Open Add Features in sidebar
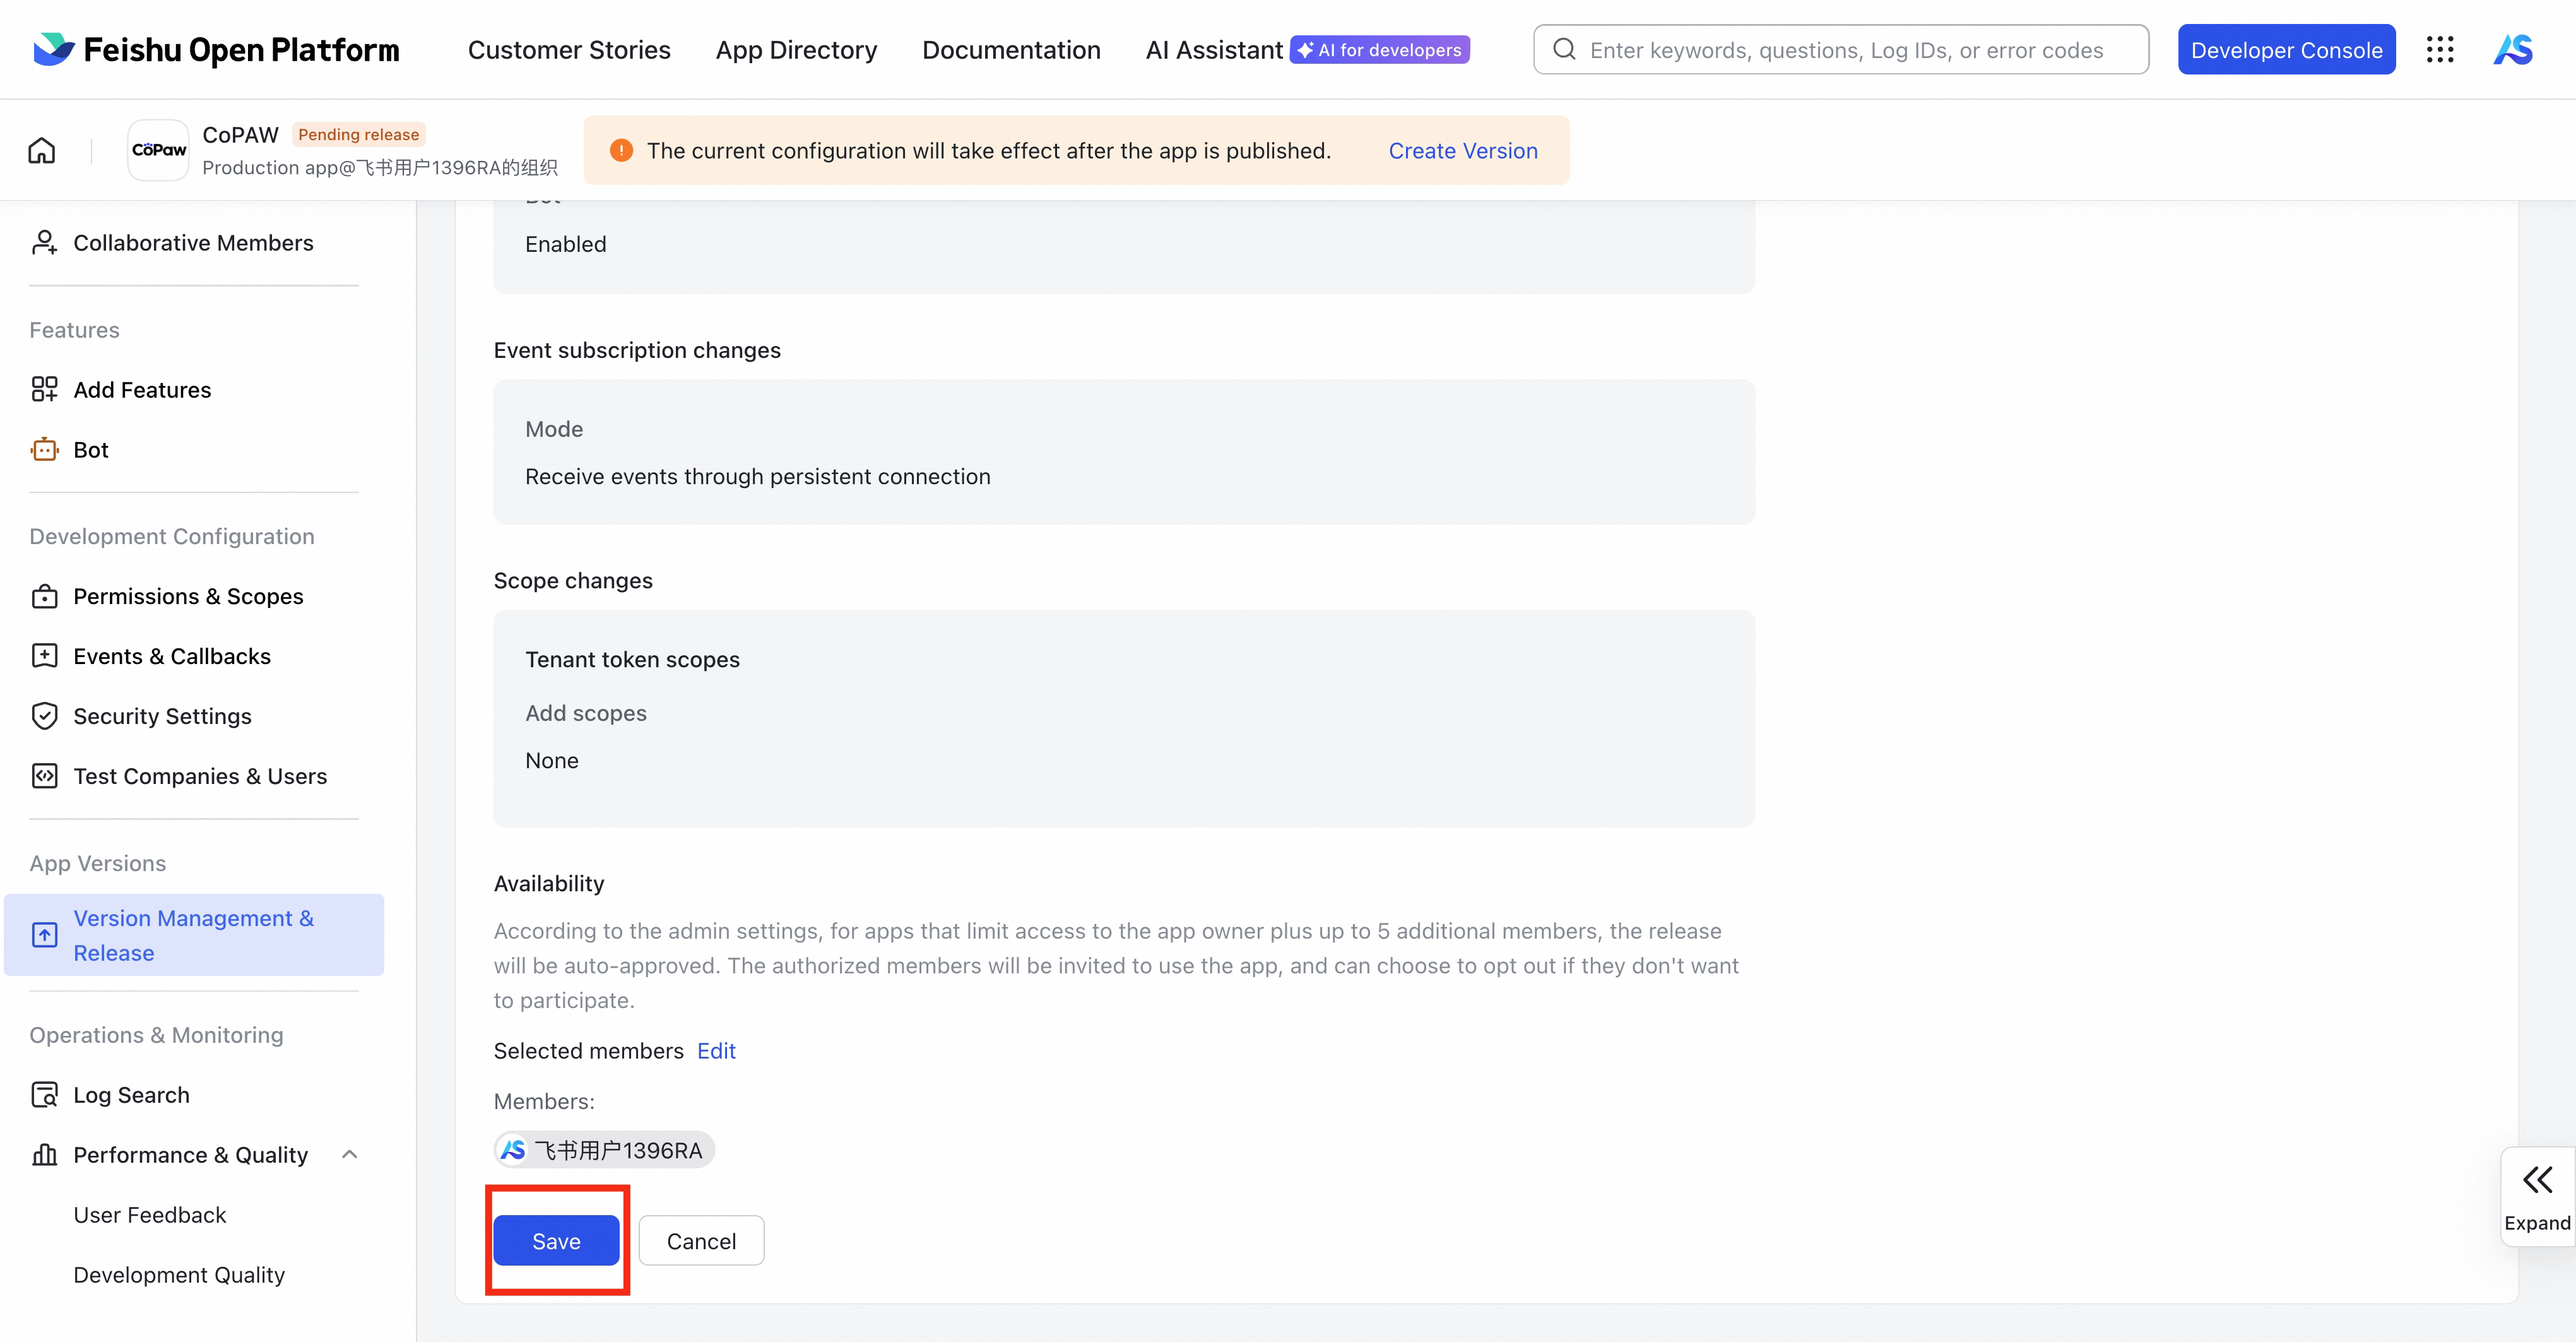2576x1342 pixels. pos(142,390)
